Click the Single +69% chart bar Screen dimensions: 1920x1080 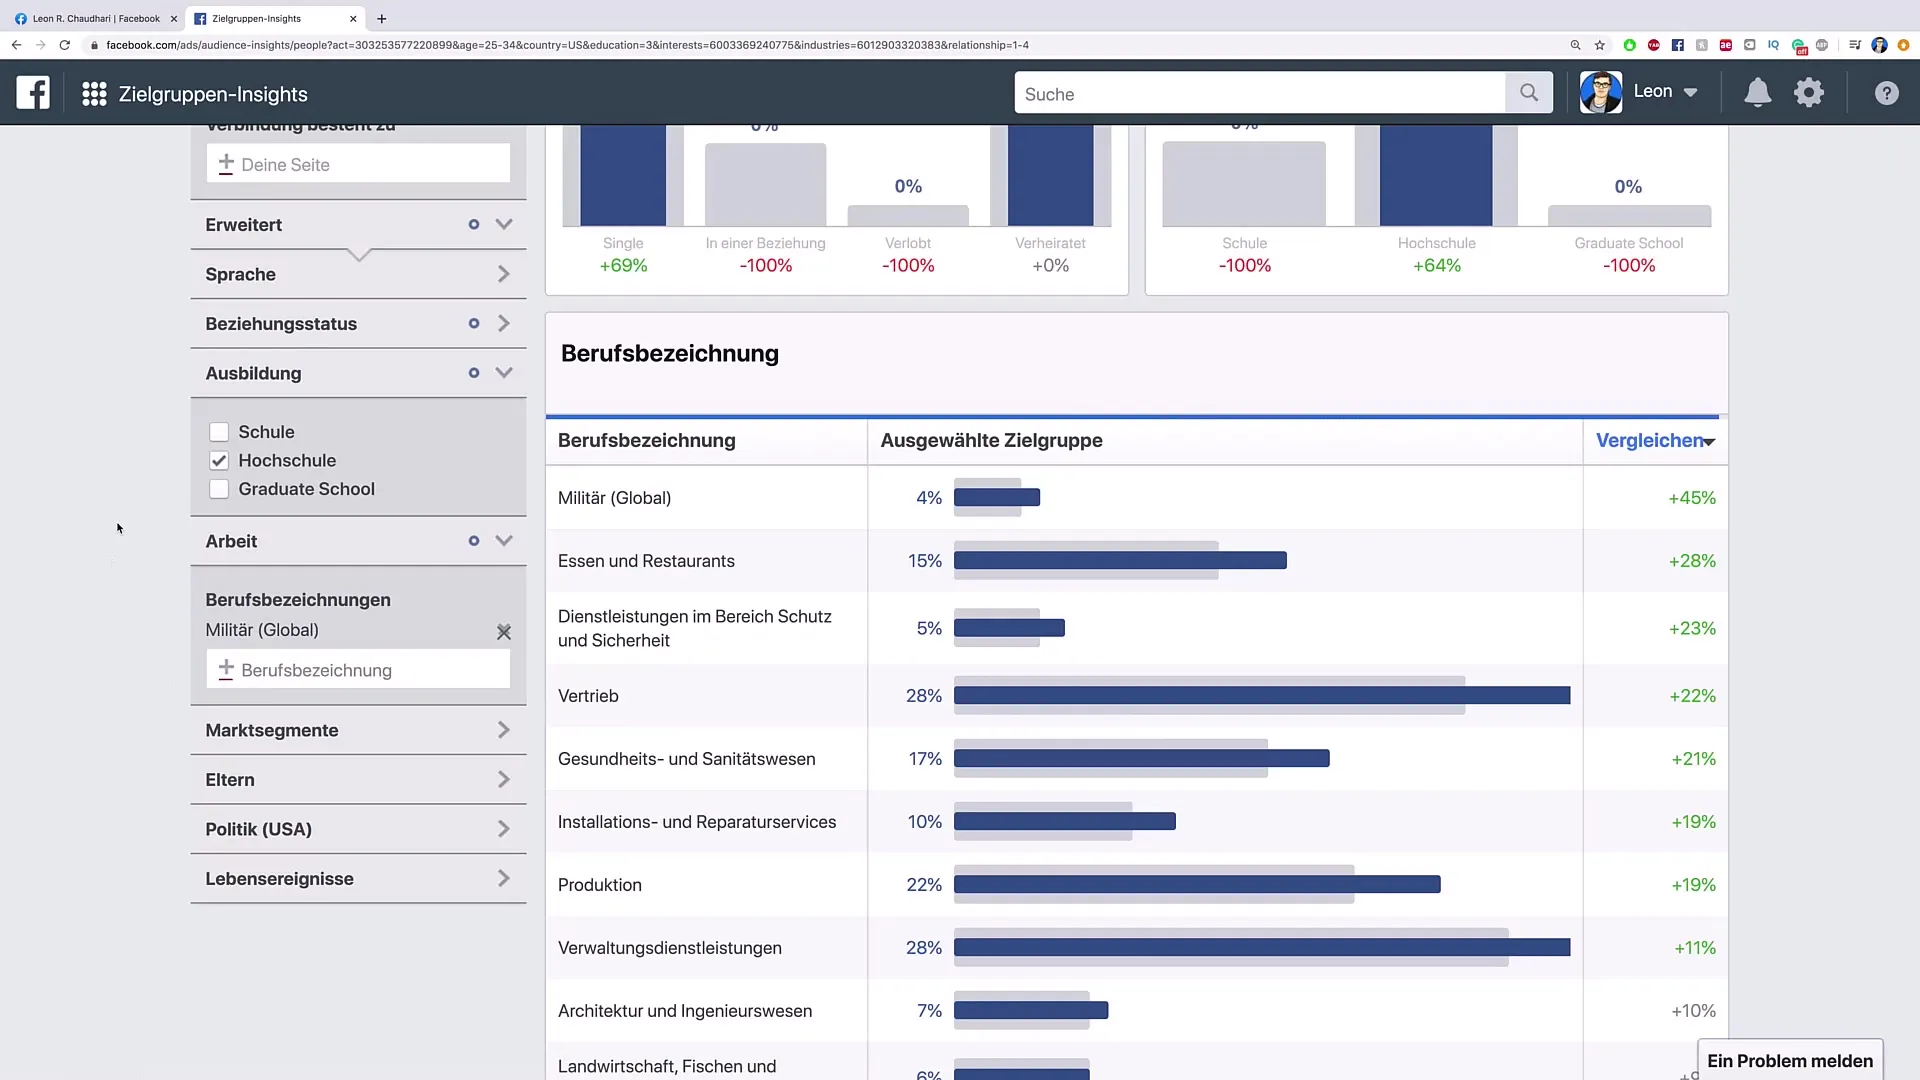[x=623, y=175]
